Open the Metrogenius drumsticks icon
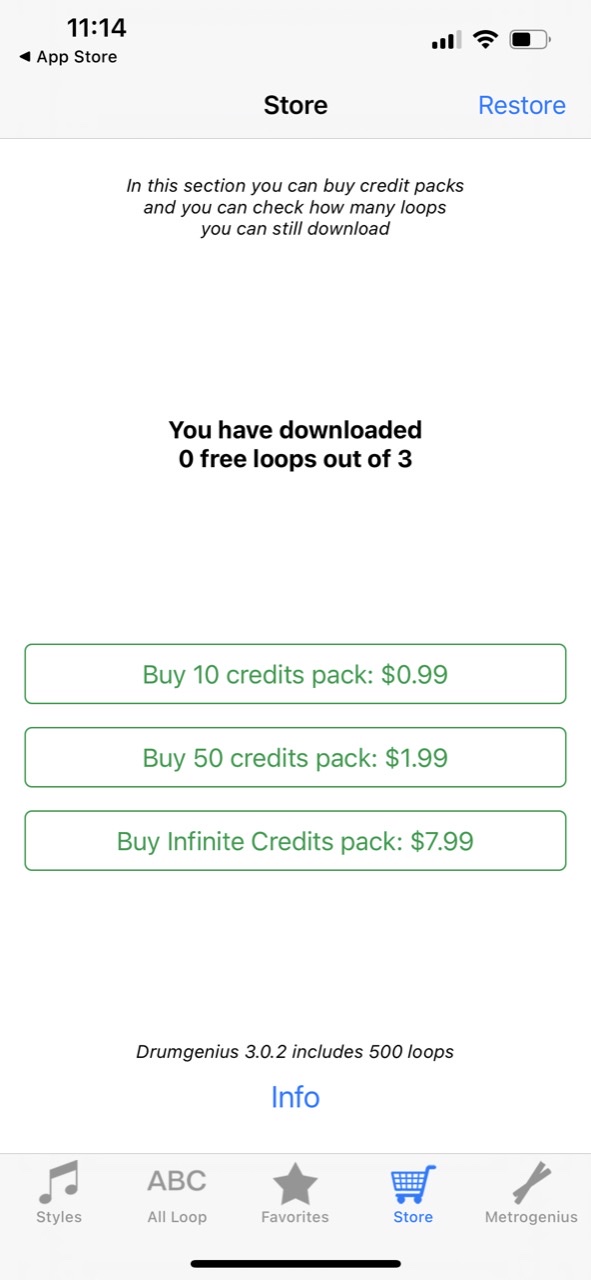591x1280 pixels. [531, 1183]
